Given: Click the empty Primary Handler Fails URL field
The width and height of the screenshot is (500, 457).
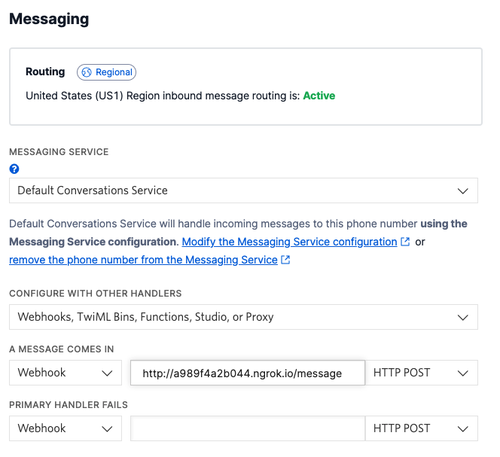Looking at the screenshot, I should pos(248,428).
